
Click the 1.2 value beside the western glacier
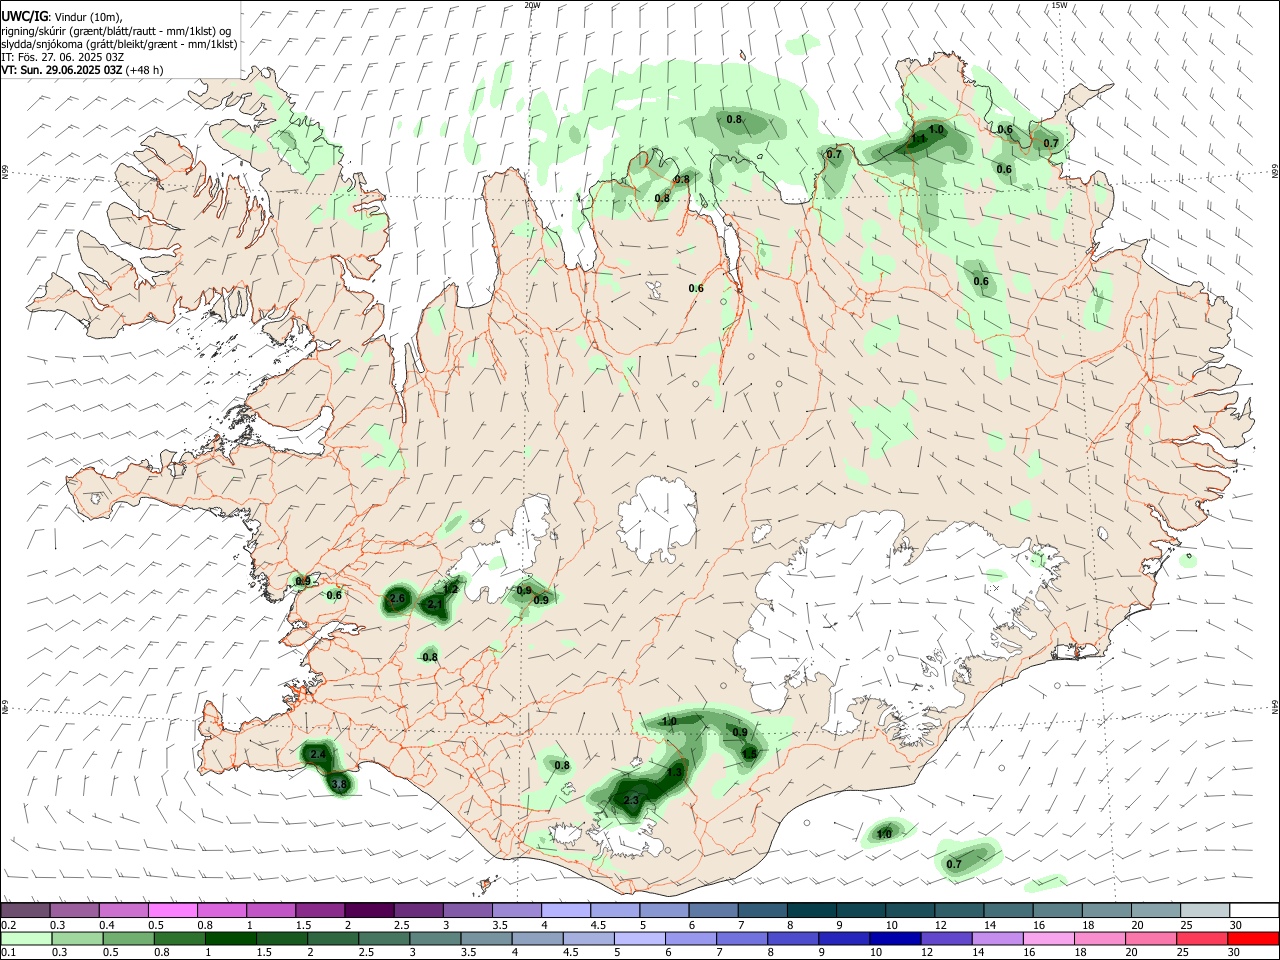pos(450,589)
